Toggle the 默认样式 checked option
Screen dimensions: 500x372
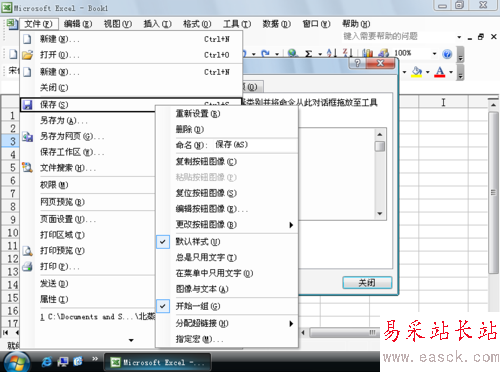click(227, 242)
